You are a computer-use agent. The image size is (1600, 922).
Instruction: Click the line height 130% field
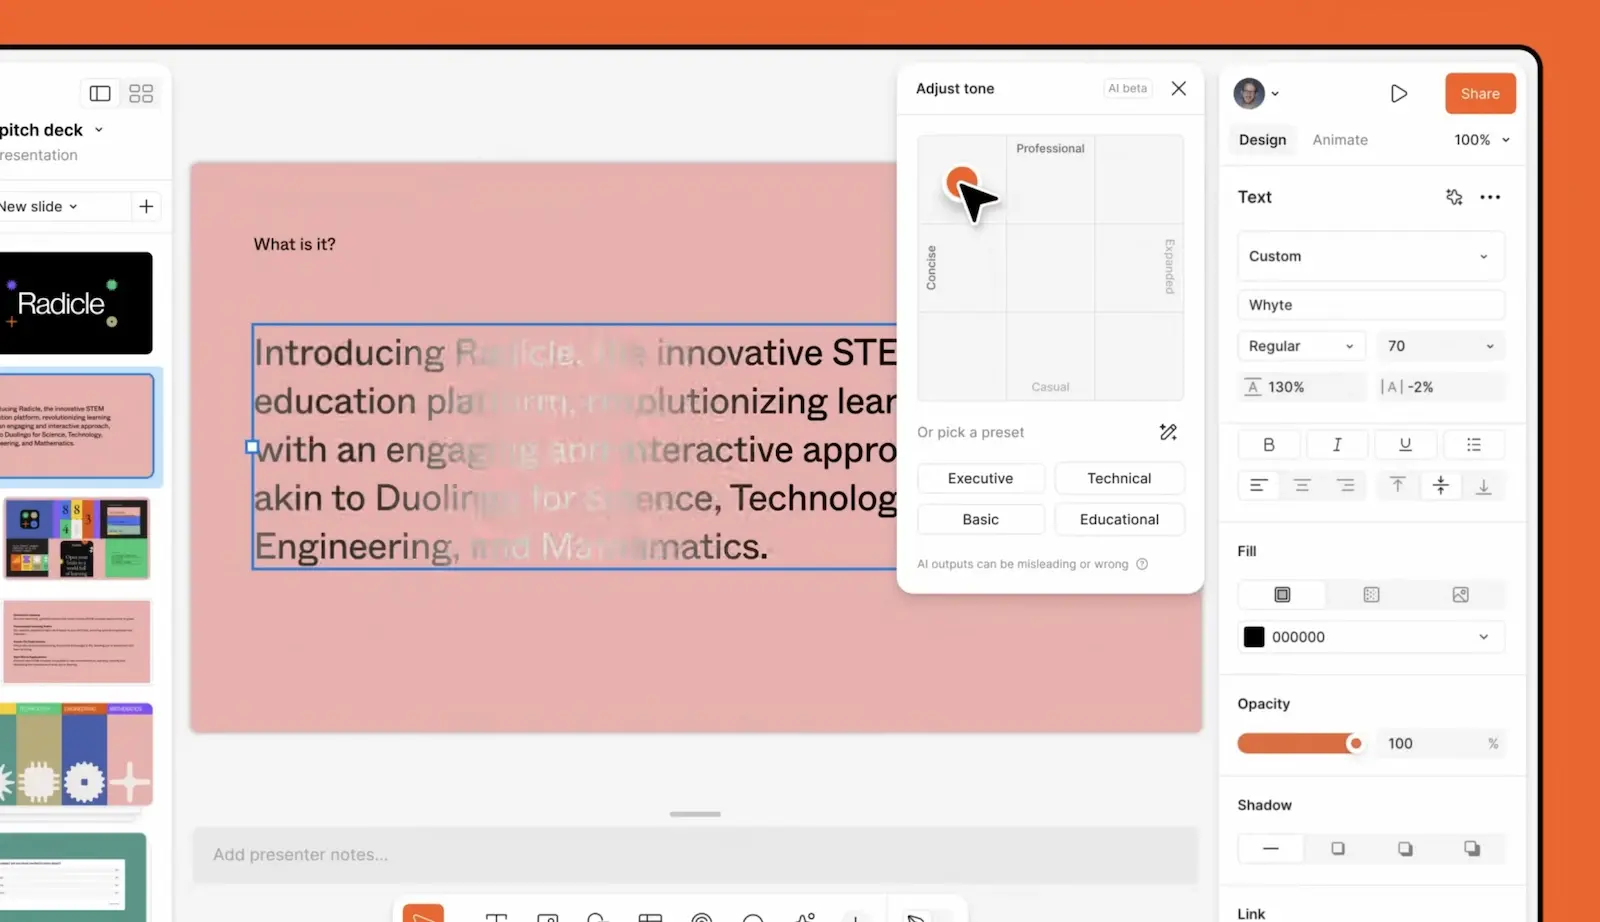pos(1302,387)
